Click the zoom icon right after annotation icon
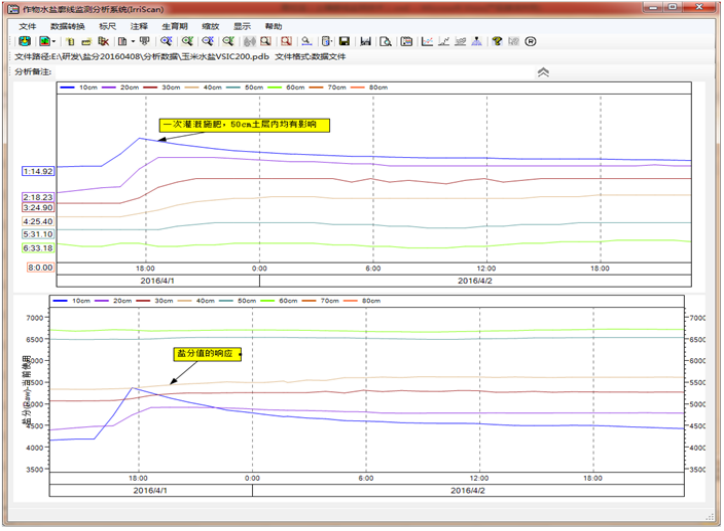 [x=166, y=41]
